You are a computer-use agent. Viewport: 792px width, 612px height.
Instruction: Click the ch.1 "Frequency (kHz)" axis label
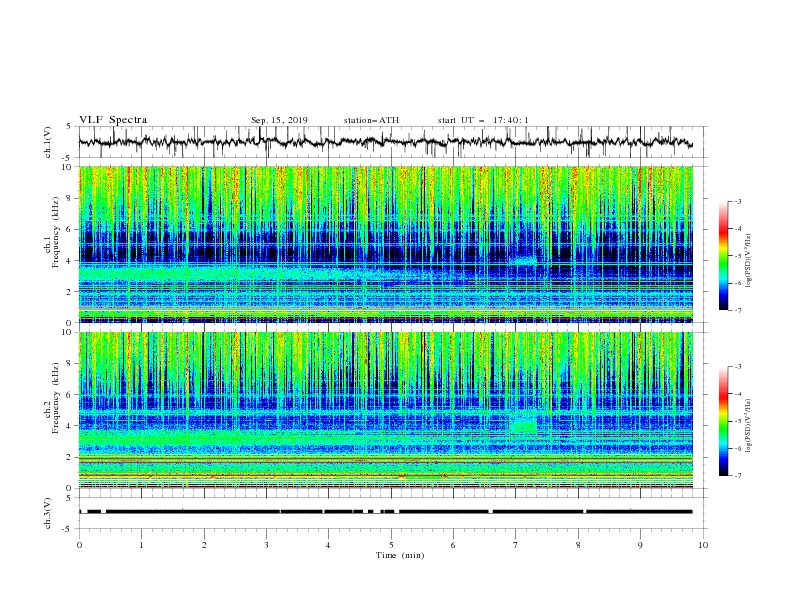[x=56, y=232]
